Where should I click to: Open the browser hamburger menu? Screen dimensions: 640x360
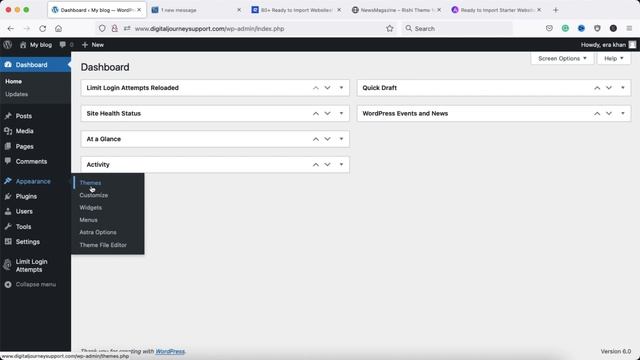point(629,29)
